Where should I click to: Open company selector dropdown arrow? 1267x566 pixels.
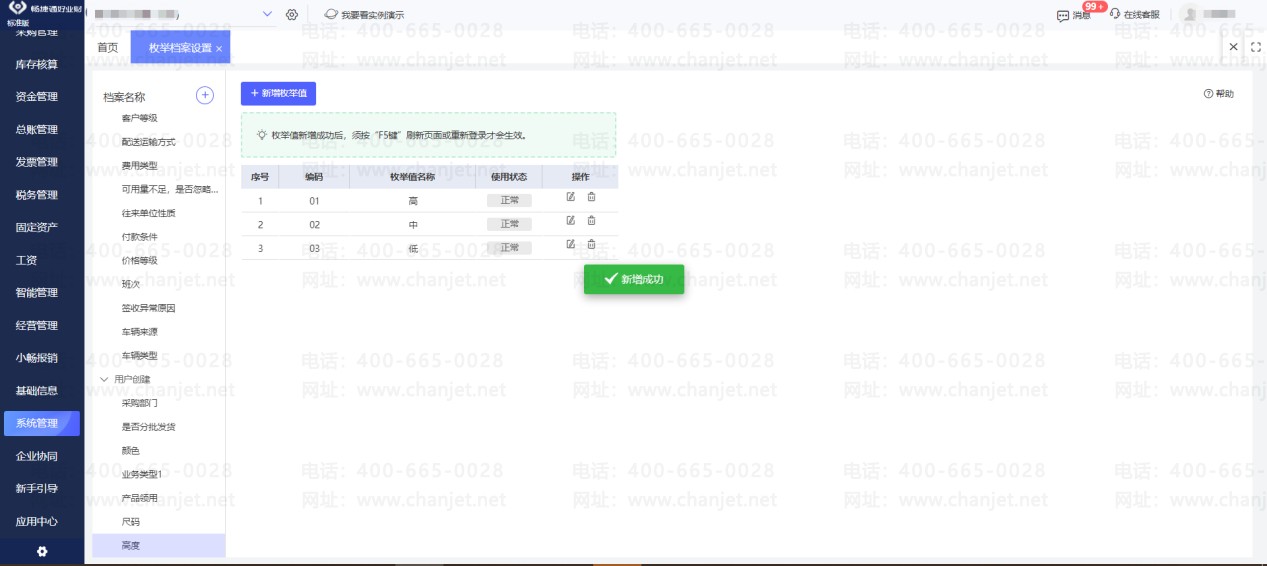click(x=267, y=14)
